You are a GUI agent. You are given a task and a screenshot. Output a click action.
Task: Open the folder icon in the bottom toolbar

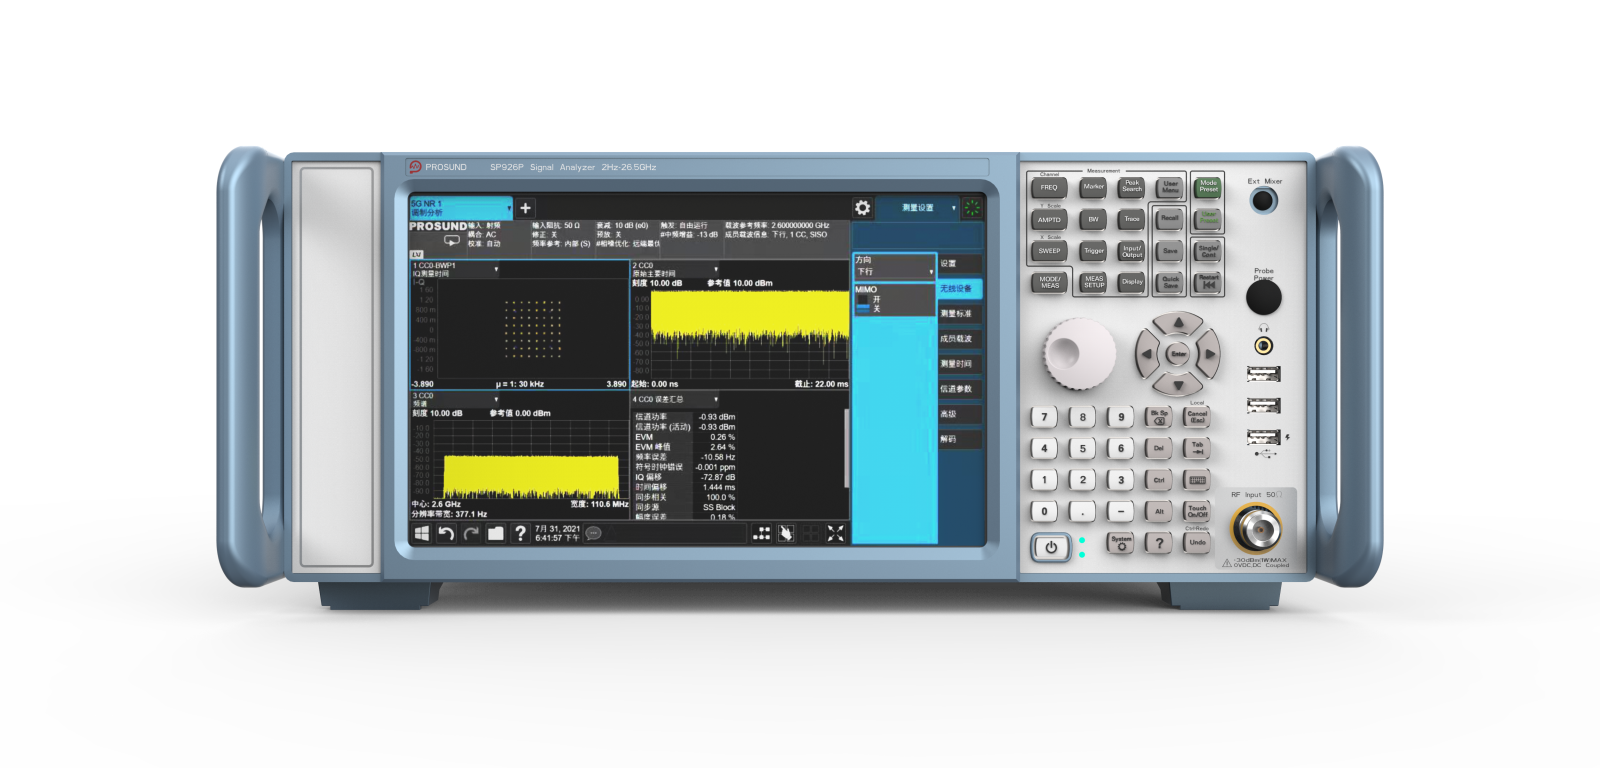pyautogui.click(x=495, y=534)
